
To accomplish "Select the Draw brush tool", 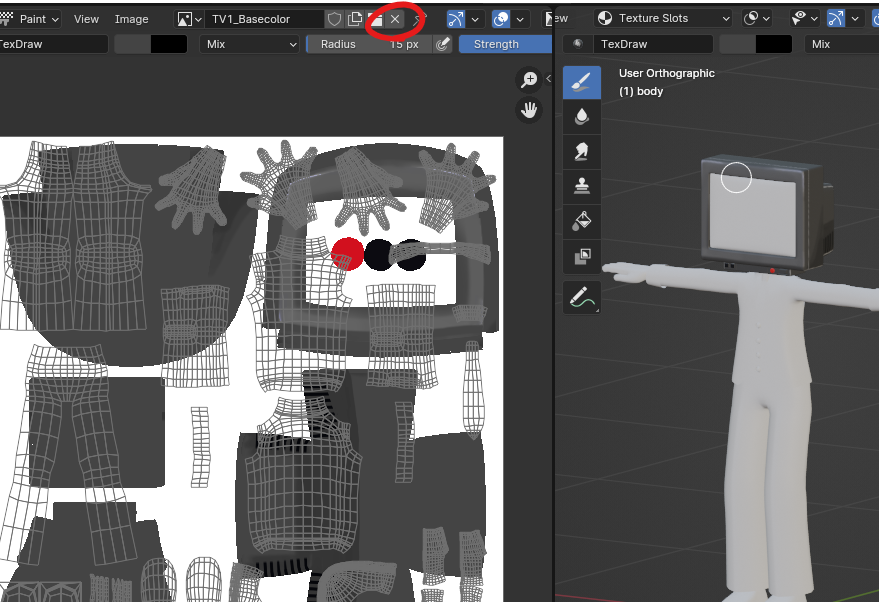I will (x=582, y=83).
